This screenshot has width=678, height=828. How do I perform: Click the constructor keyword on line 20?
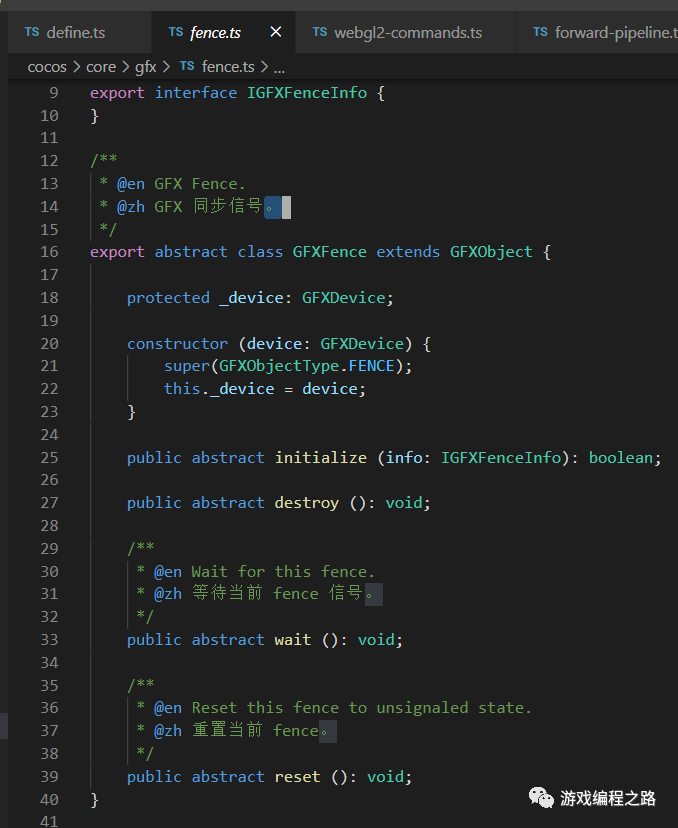pyautogui.click(x=177, y=344)
